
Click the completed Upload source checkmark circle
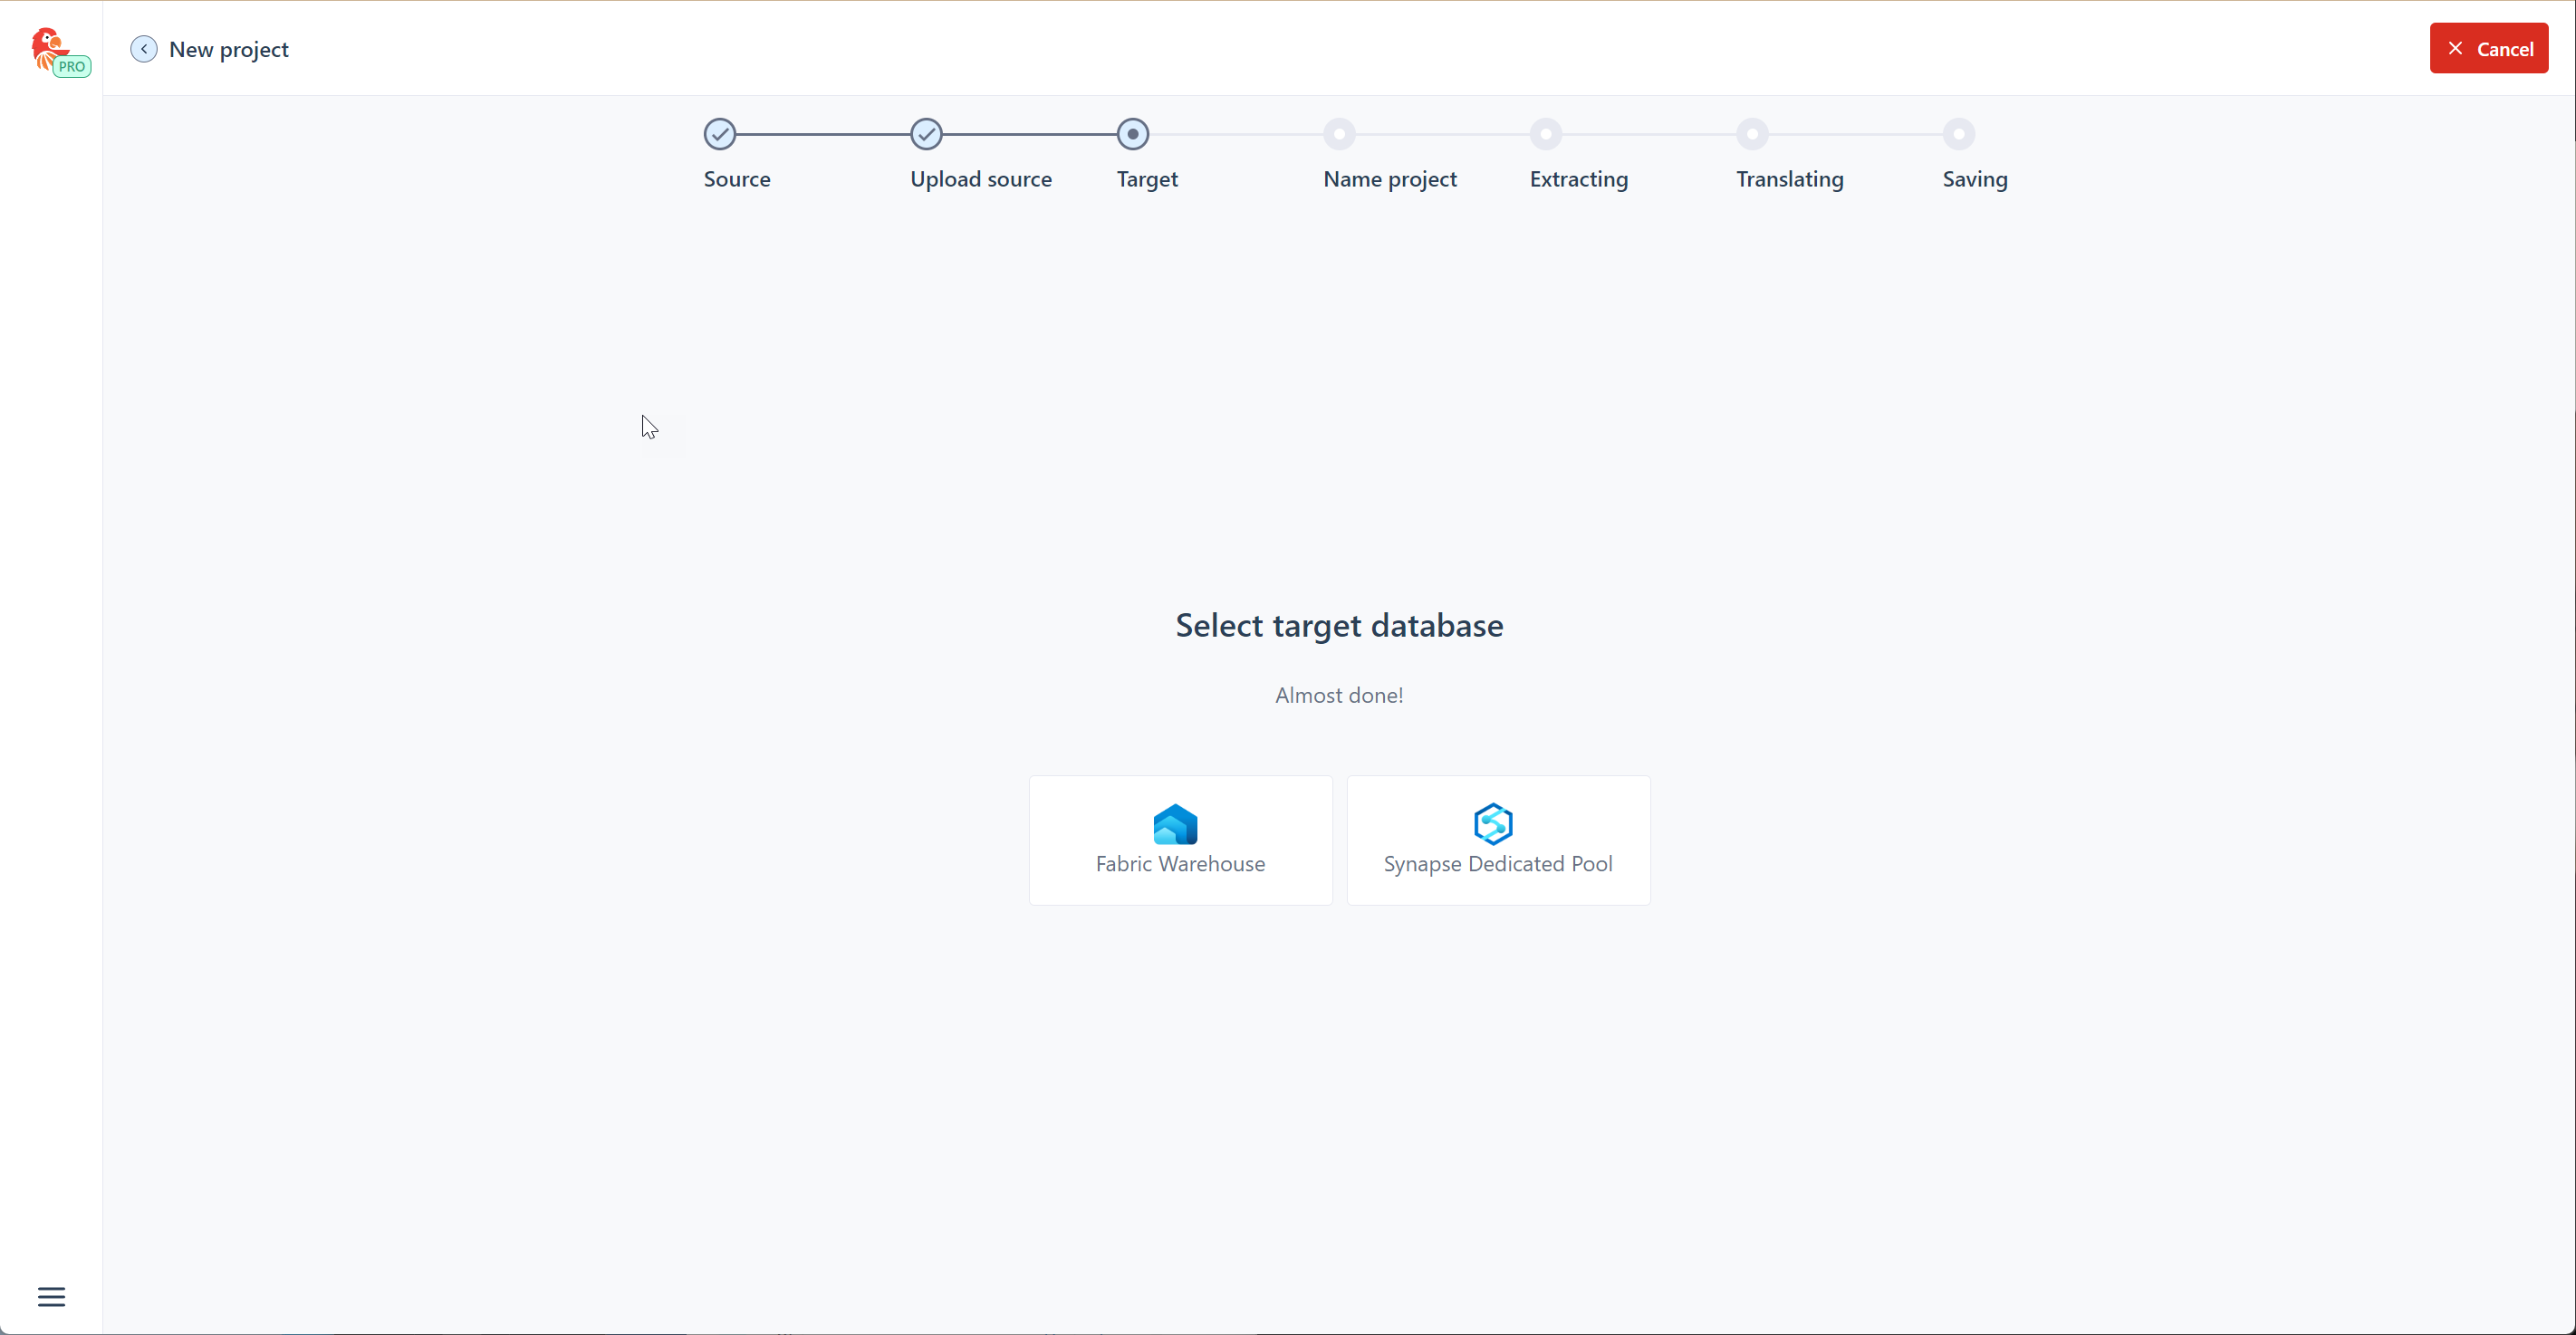pos(926,134)
